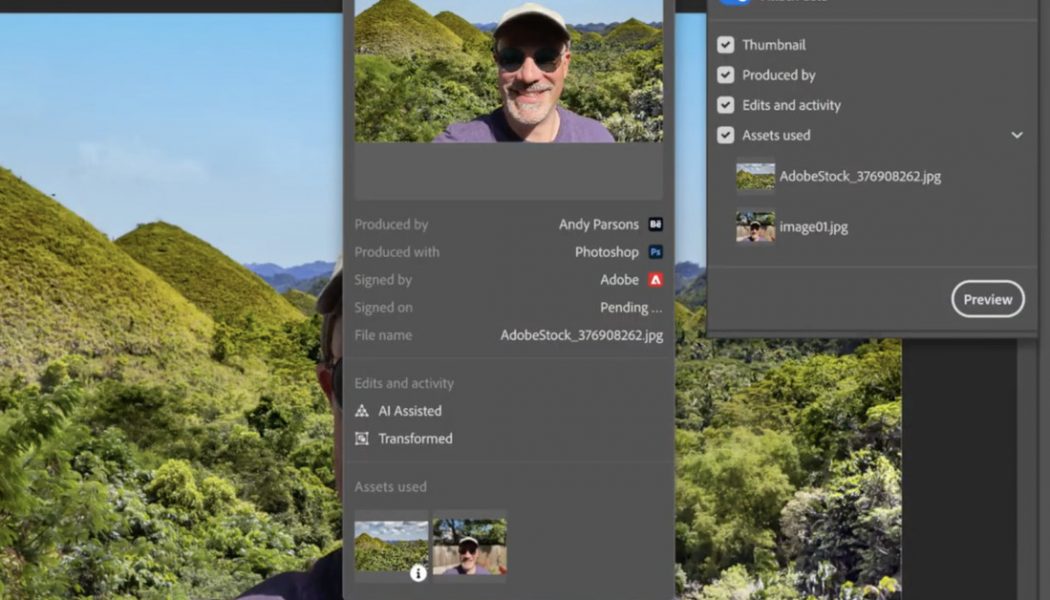Uncheck the Thumbnail checkbox

(725, 45)
